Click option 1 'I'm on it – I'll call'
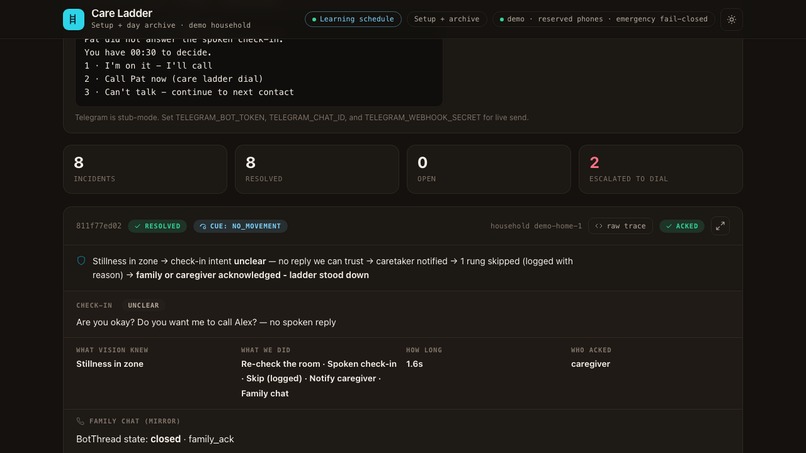The image size is (806, 453). pyautogui.click(x=148, y=66)
